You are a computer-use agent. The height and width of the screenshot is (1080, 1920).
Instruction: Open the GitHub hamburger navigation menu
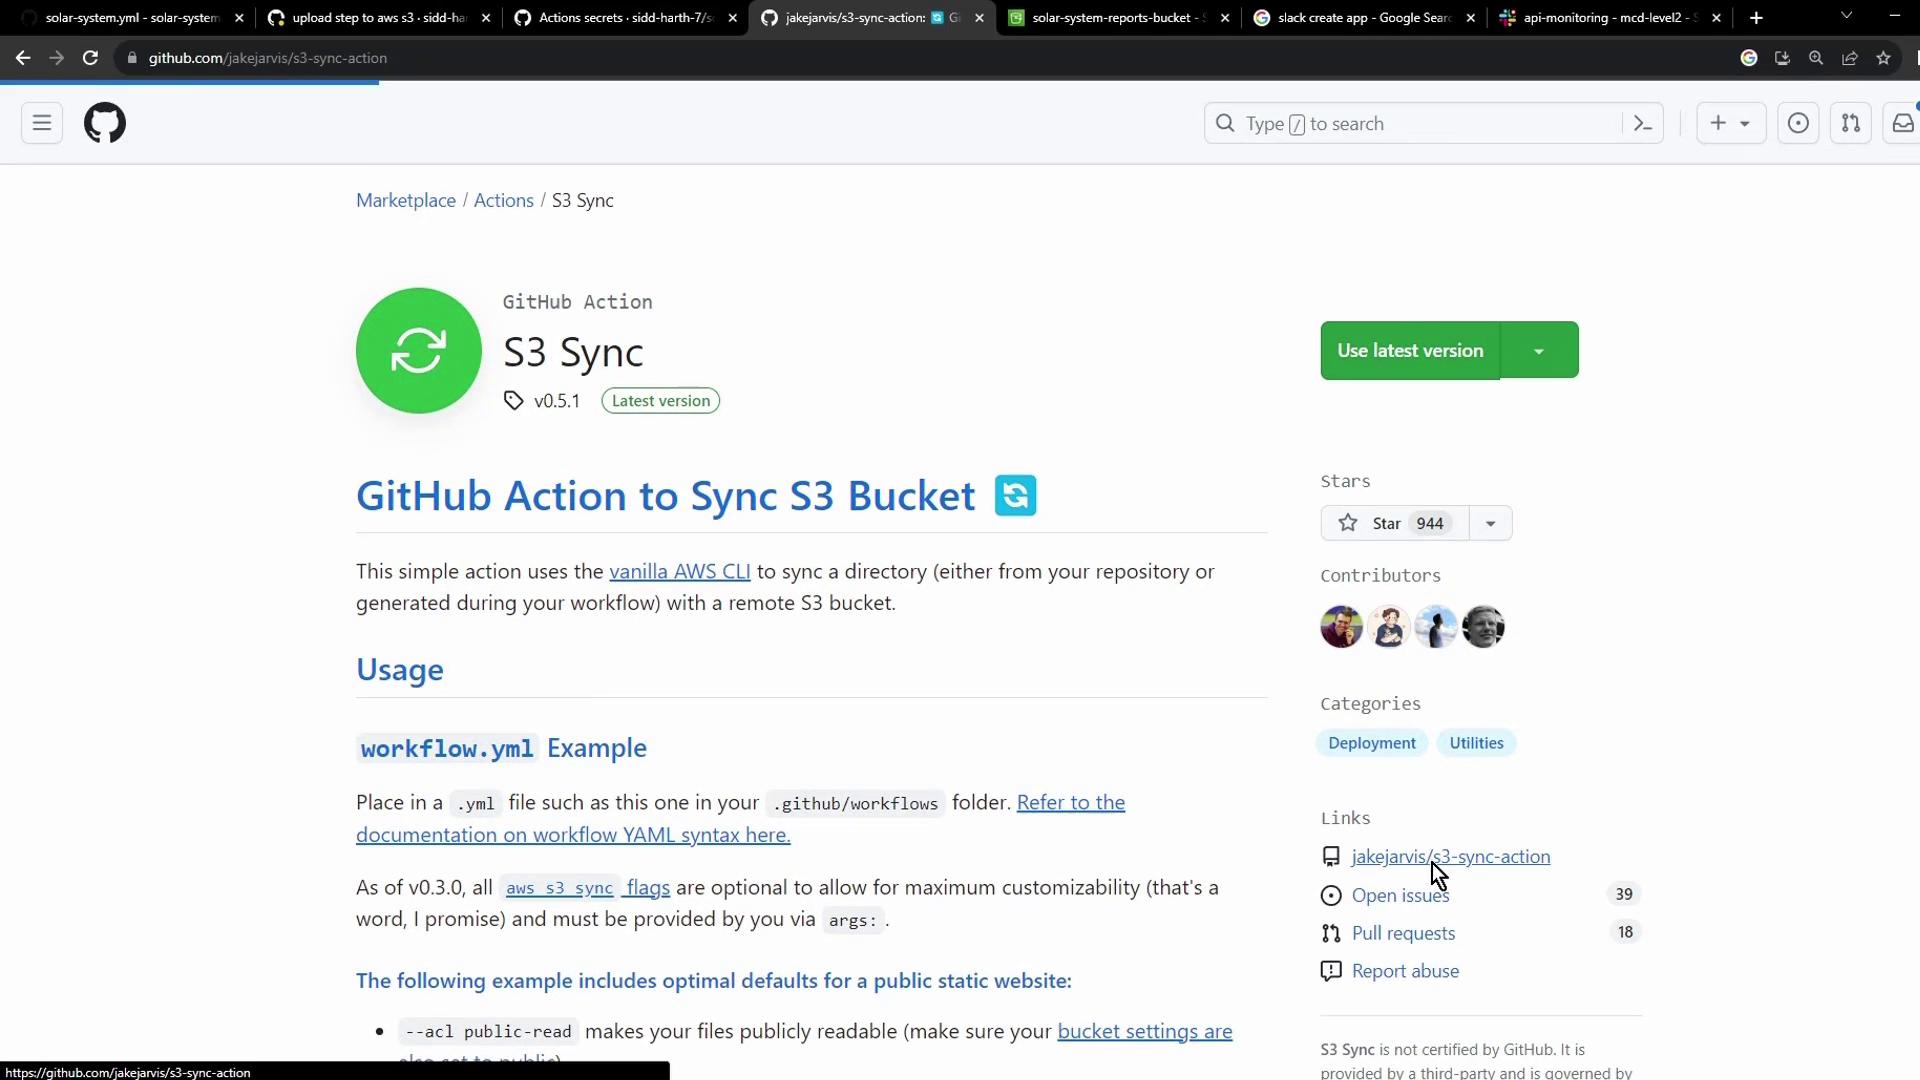pyautogui.click(x=42, y=123)
